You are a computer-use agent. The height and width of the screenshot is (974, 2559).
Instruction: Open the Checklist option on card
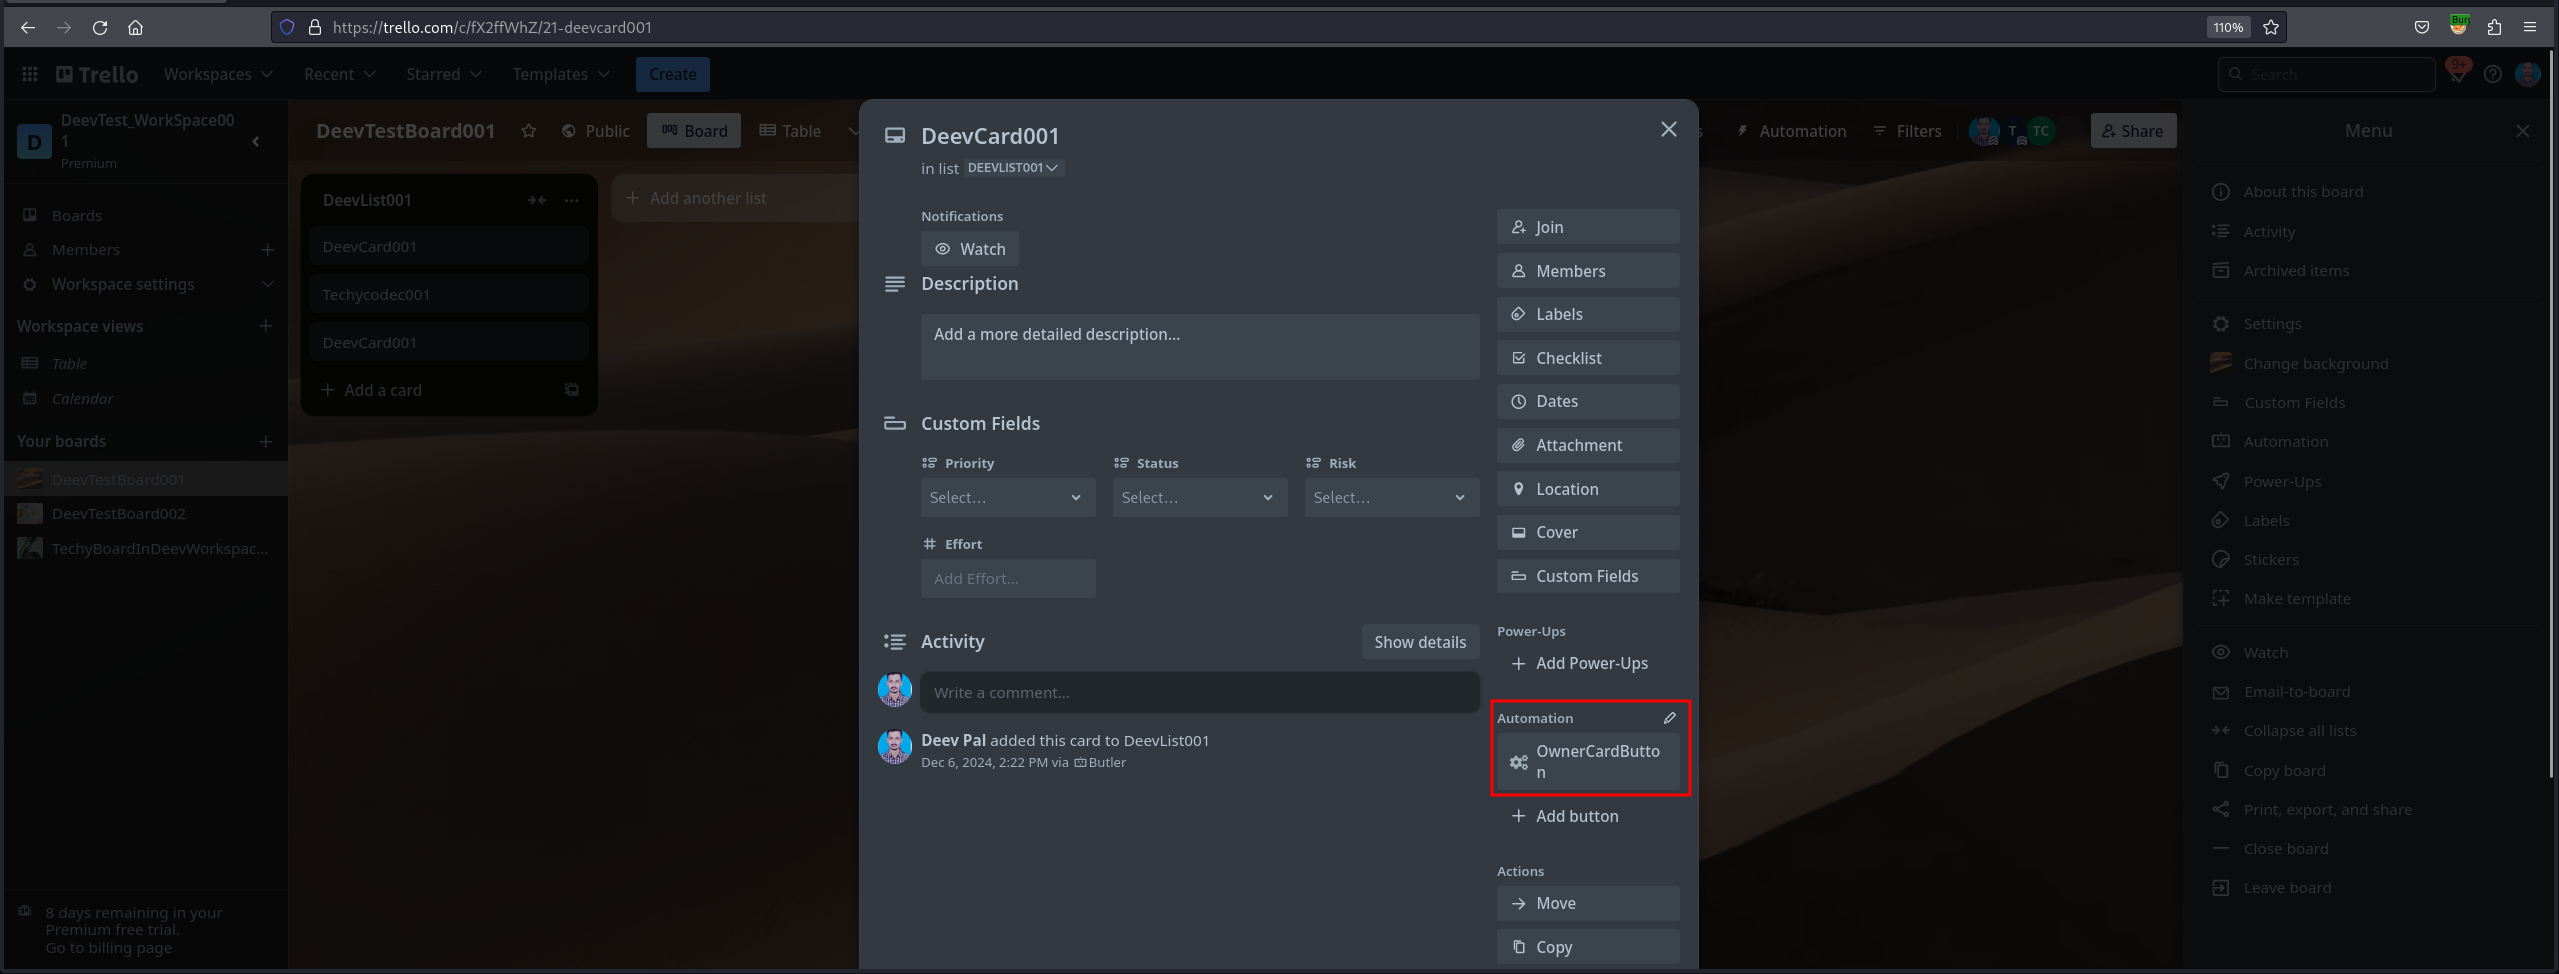pos(1588,358)
